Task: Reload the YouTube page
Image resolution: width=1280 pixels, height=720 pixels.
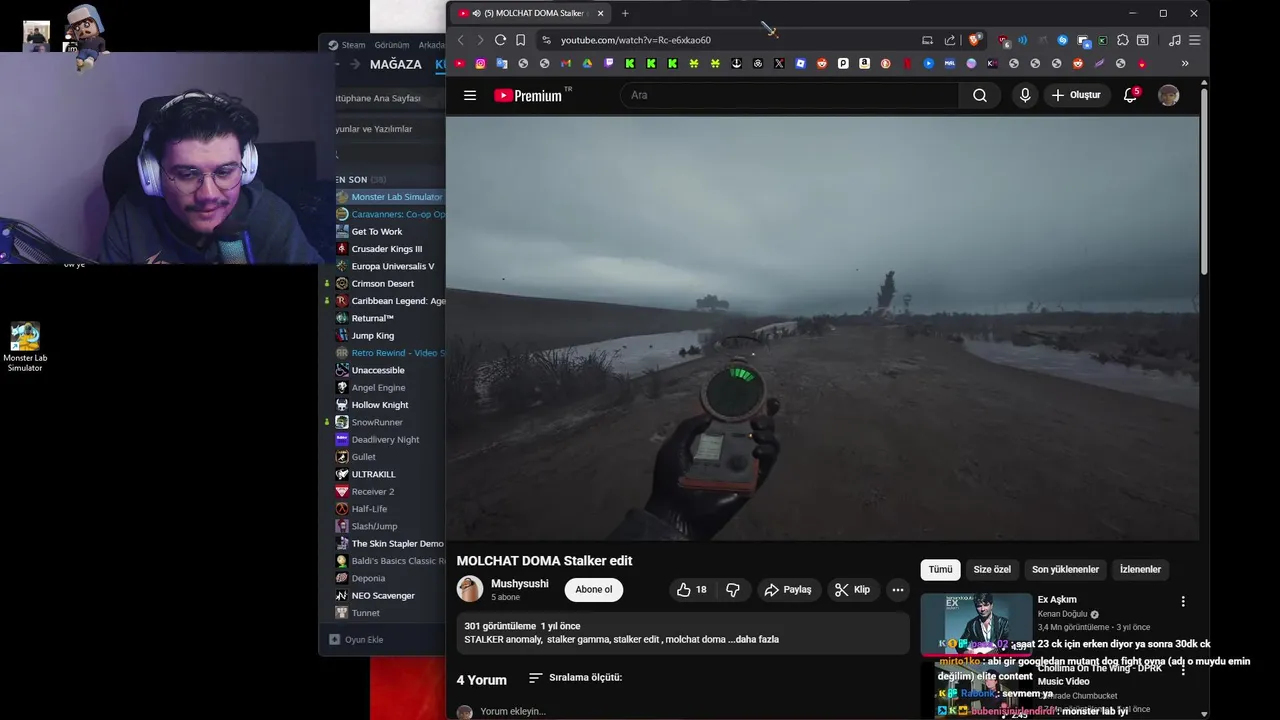Action: point(500,40)
